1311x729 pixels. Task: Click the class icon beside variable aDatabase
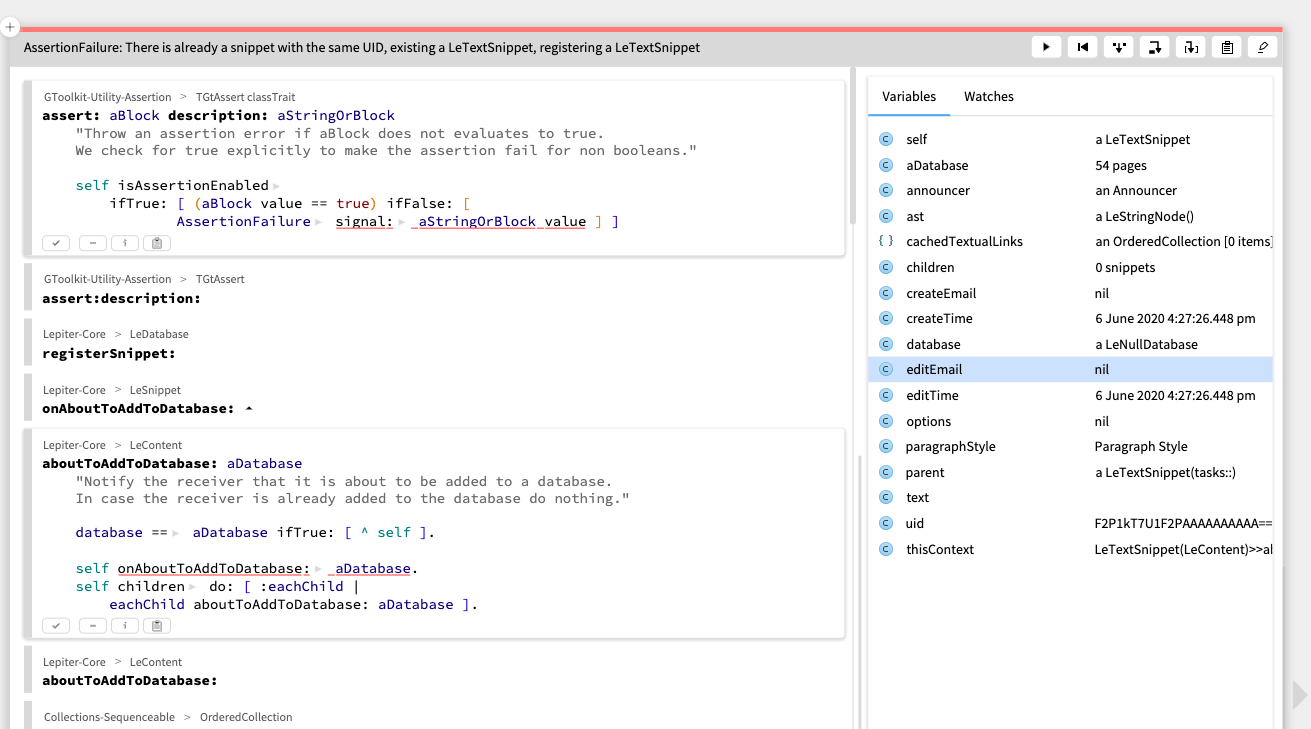(885, 165)
